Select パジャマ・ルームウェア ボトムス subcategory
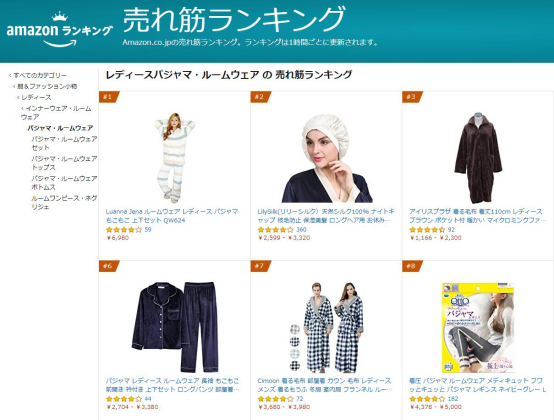 (64, 183)
